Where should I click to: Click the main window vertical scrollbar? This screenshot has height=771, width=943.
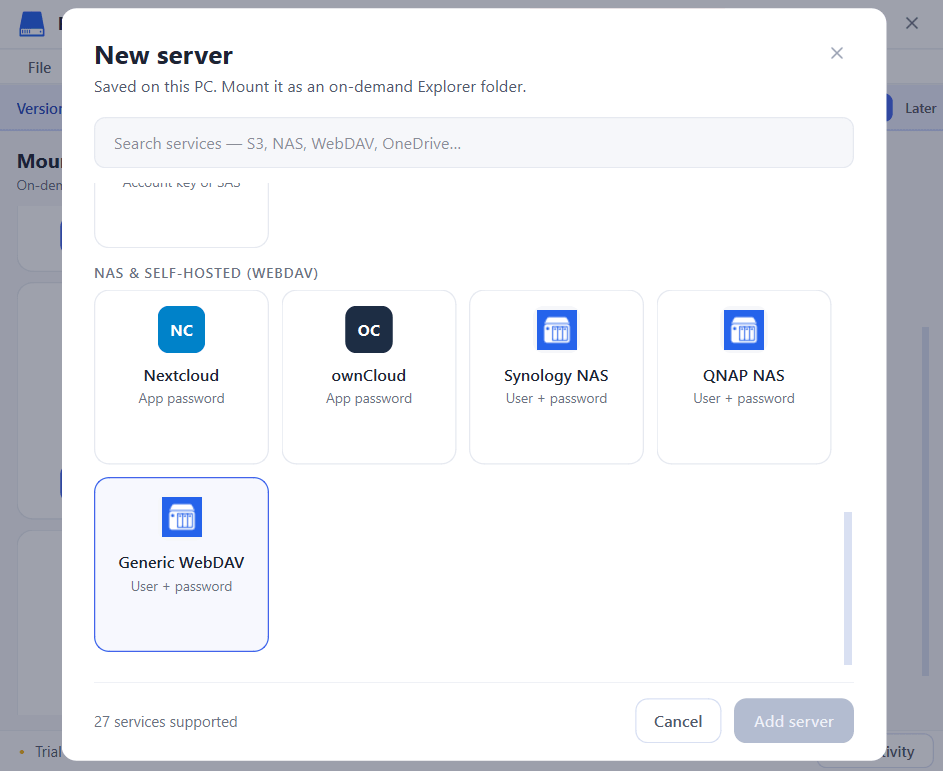926,501
